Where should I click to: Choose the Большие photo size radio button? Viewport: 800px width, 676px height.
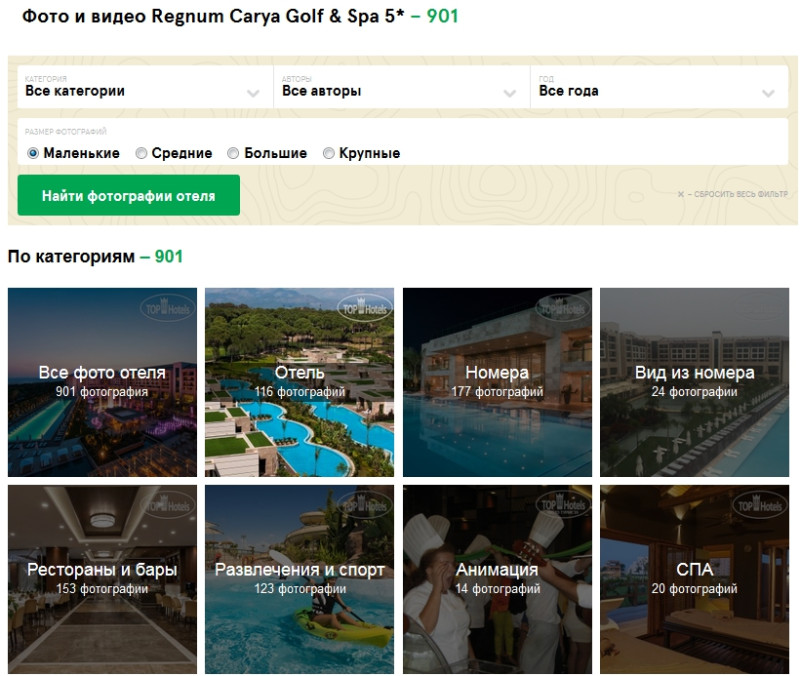[x=233, y=153]
